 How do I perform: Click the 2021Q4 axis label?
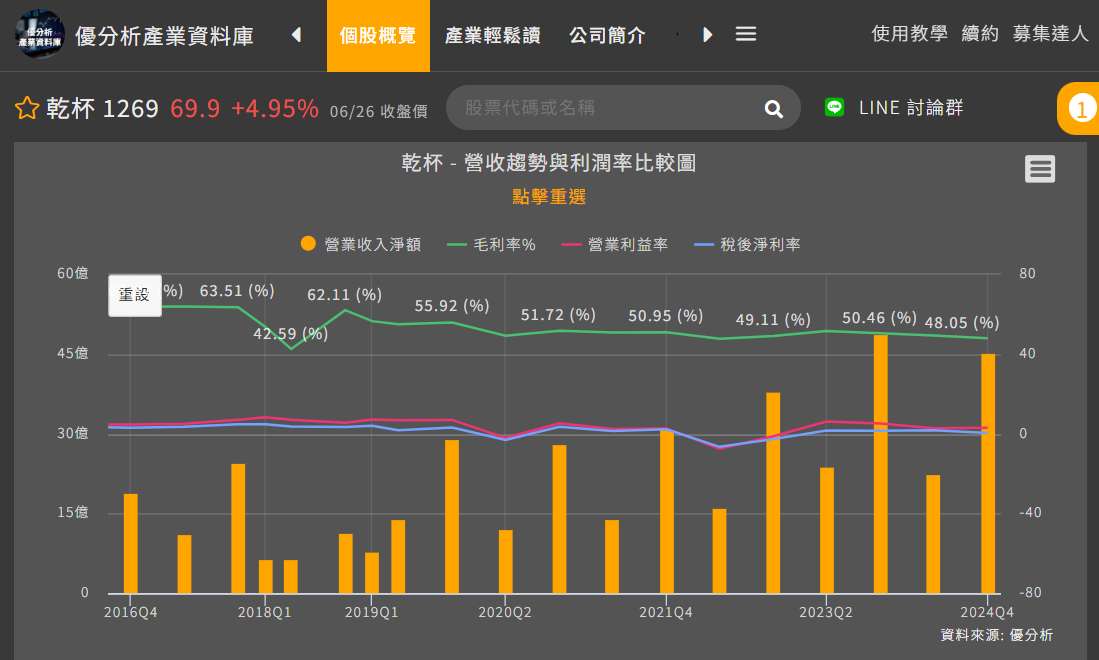666,612
